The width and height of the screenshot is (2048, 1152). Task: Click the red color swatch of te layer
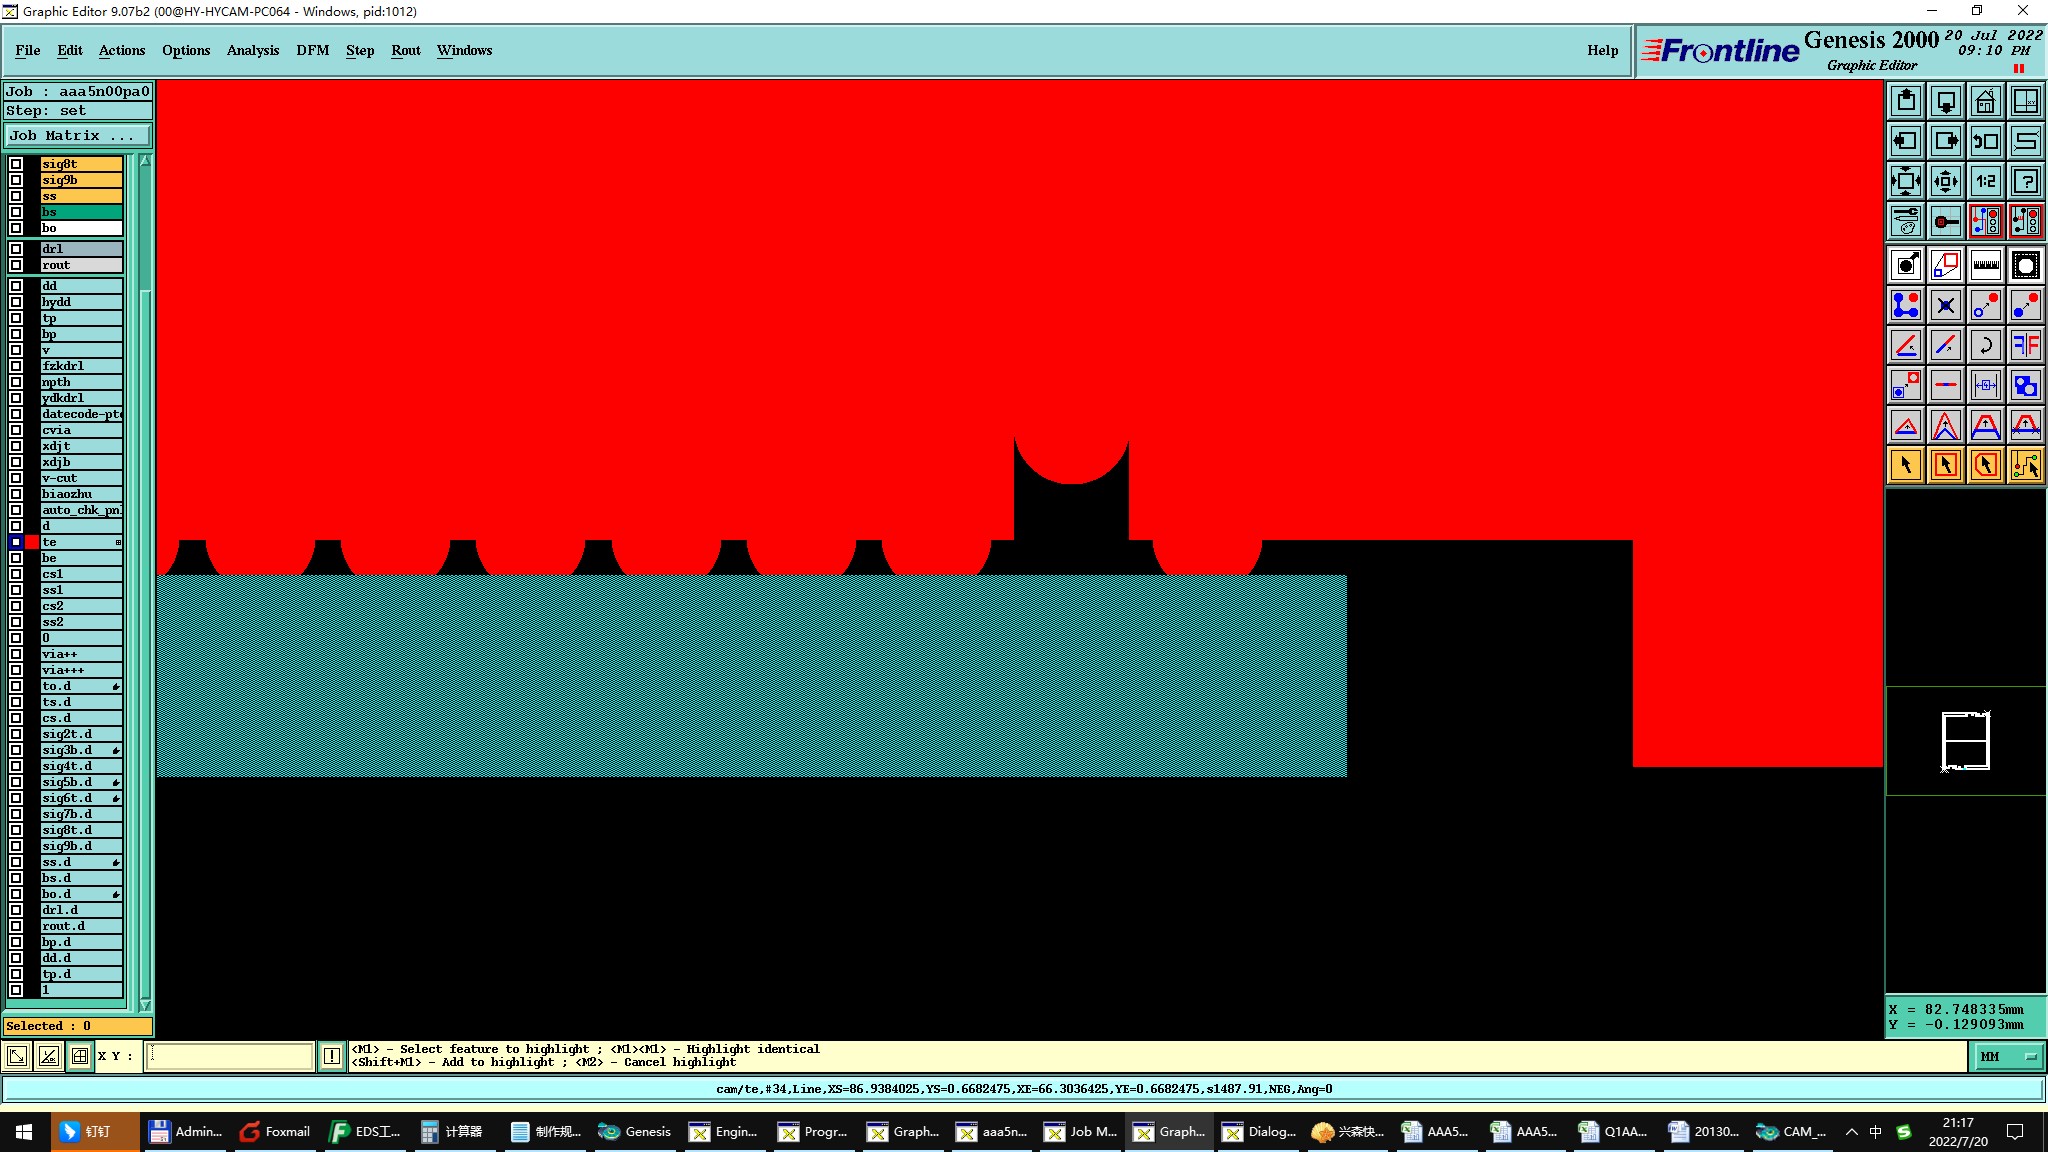pos(32,542)
